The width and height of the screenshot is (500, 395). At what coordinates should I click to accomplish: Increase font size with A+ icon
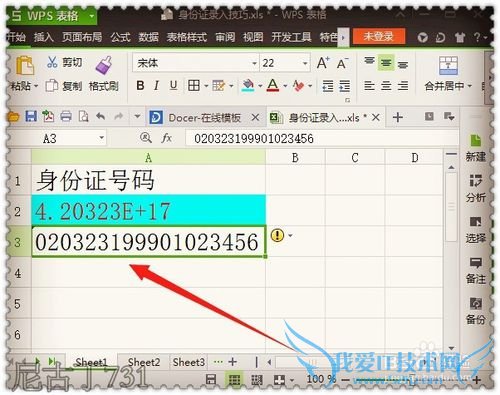pos(323,63)
